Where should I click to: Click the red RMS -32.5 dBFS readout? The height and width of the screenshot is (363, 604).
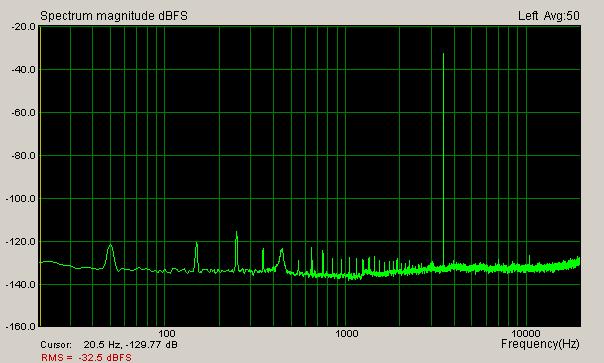click(x=86, y=358)
